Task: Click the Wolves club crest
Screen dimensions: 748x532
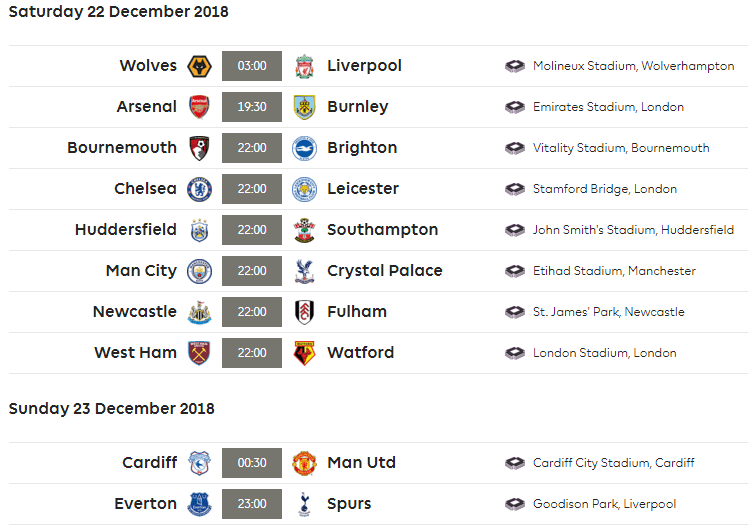Action: [199, 66]
